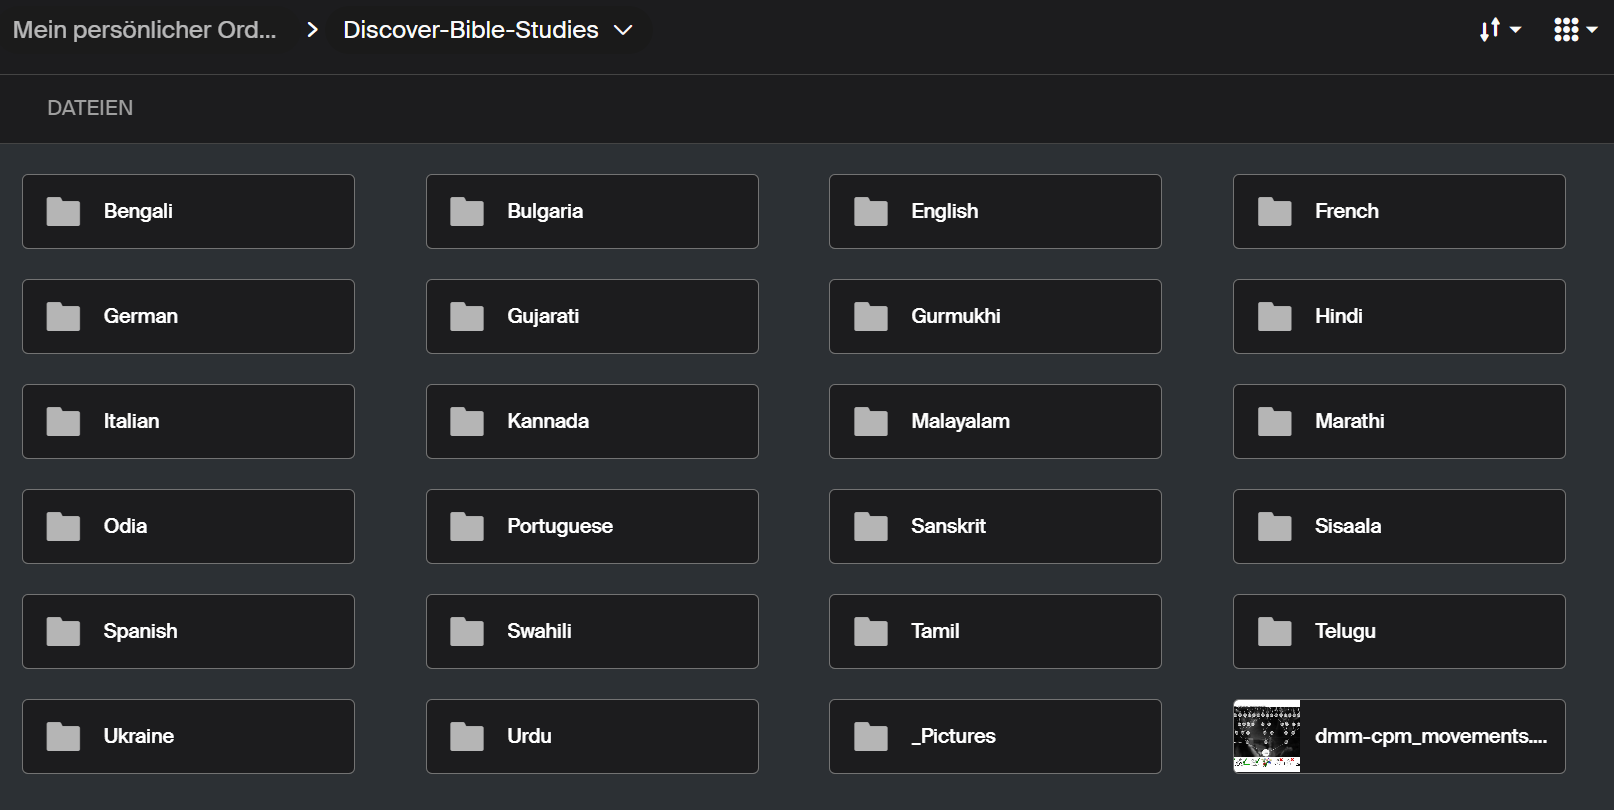Select the Marathi folder name
The width and height of the screenshot is (1614, 810).
tap(1350, 421)
